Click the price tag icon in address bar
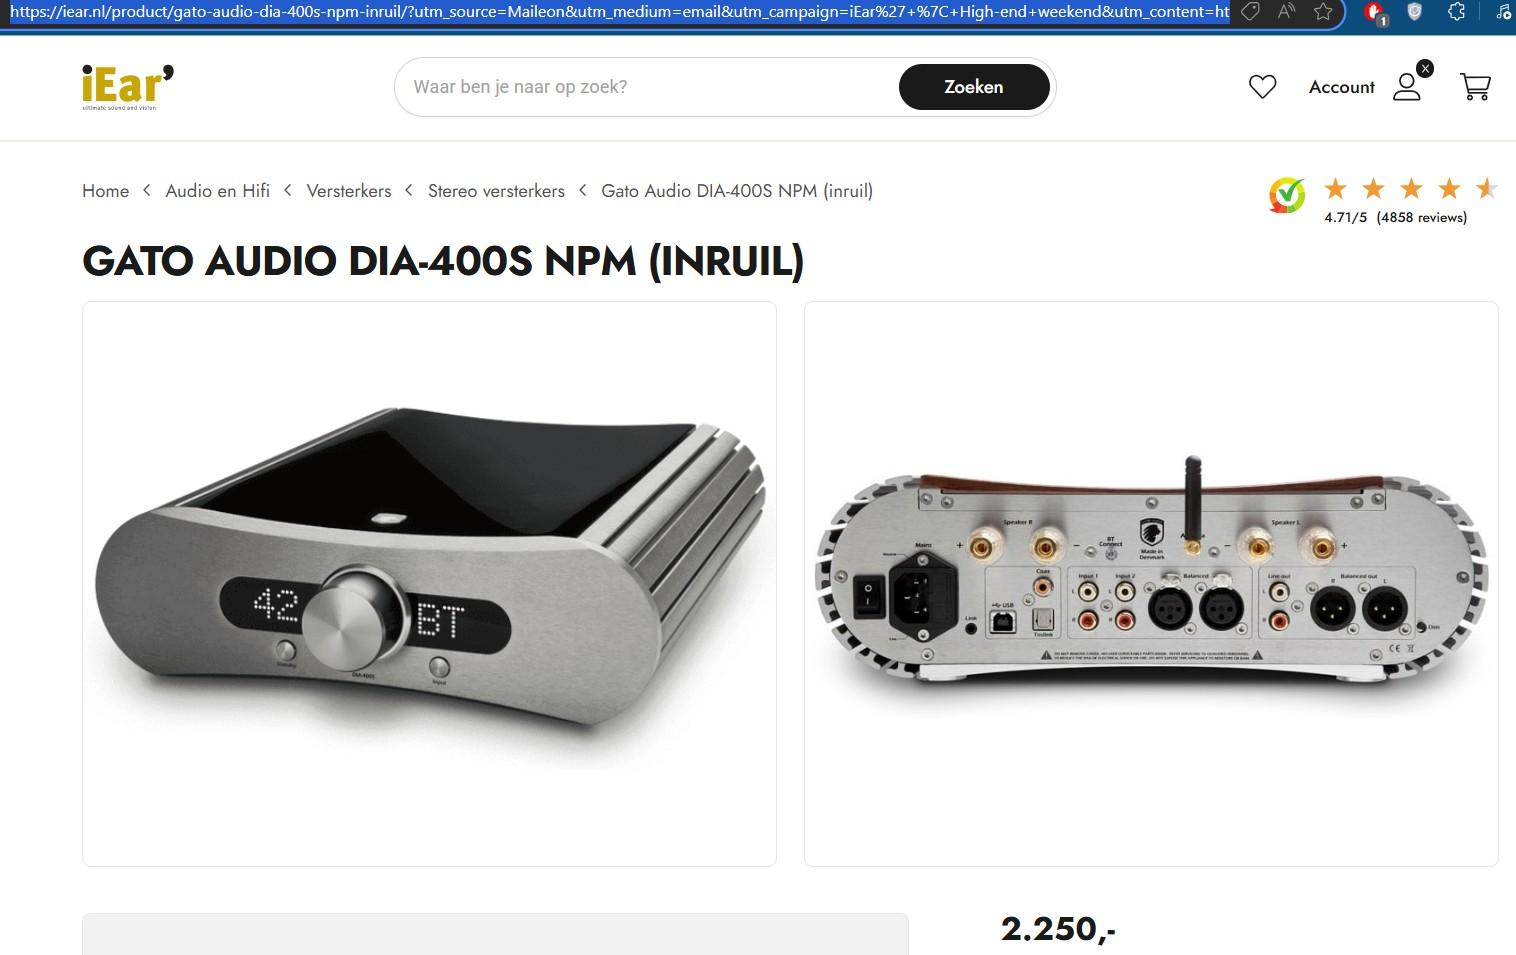This screenshot has height=955, width=1516. (x=1250, y=12)
